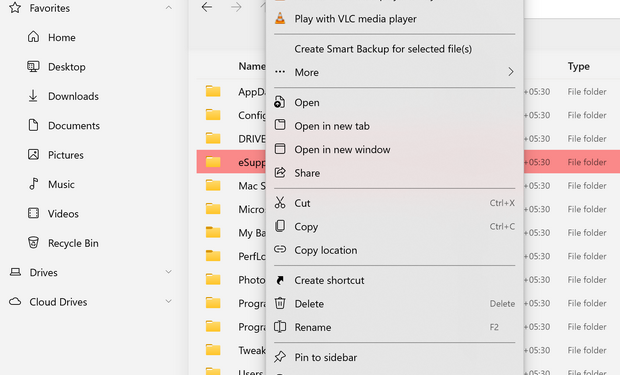Image resolution: width=620 pixels, height=375 pixels.
Task: Click the Cloud Drives cloud icon
Action: [x=15, y=301]
